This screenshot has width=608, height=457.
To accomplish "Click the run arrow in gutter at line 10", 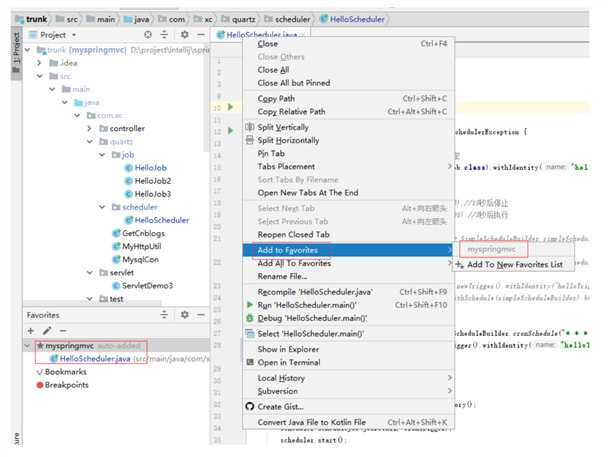I will 230,107.
